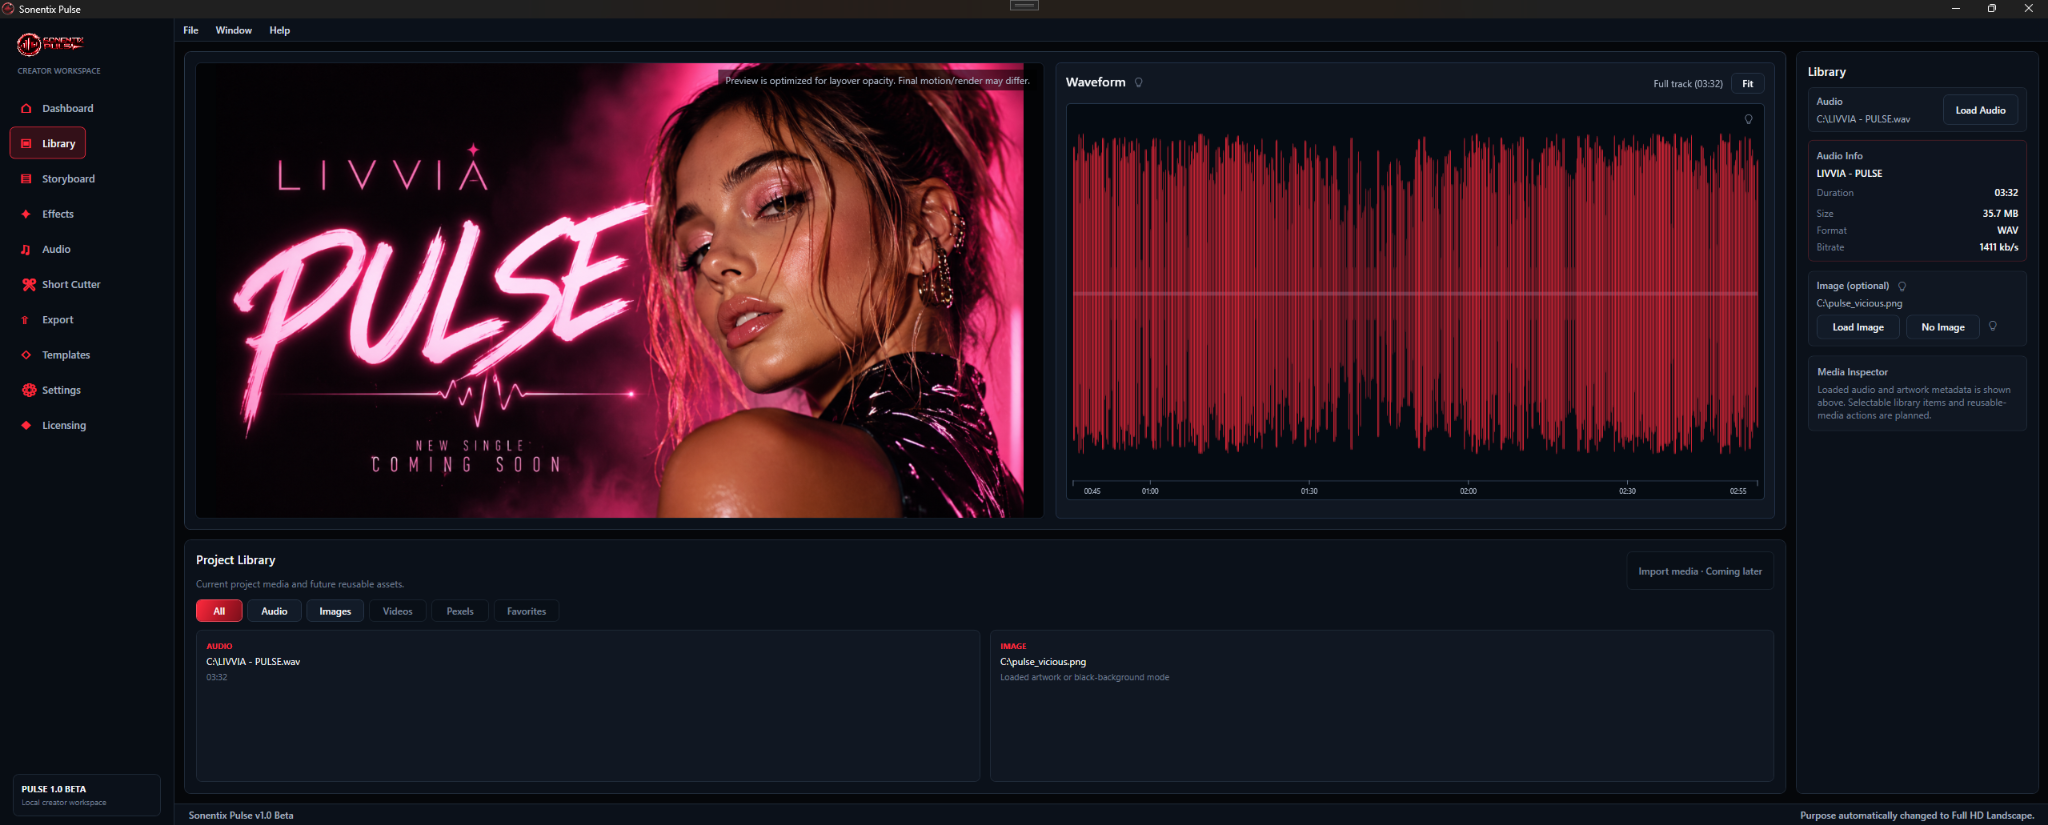The image size is (2048, 825).
Task: Filter project library by Audio
Action: 274,611
